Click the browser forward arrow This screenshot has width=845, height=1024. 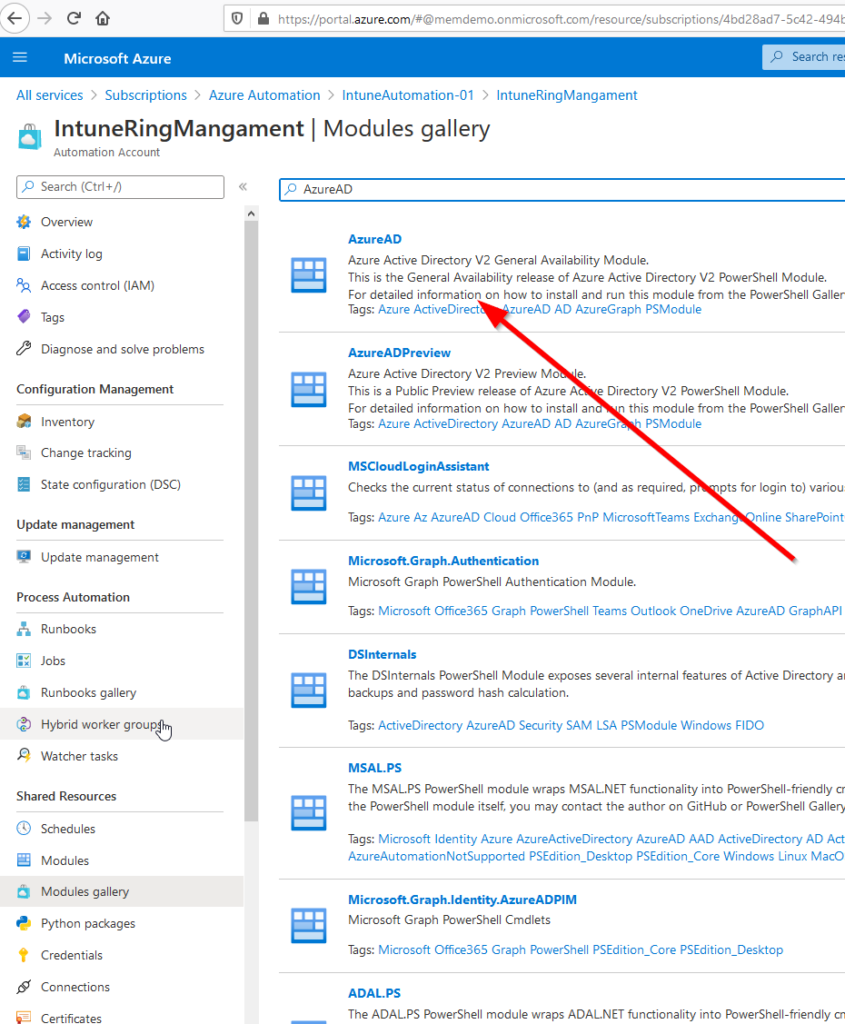[x=44, y=18]
